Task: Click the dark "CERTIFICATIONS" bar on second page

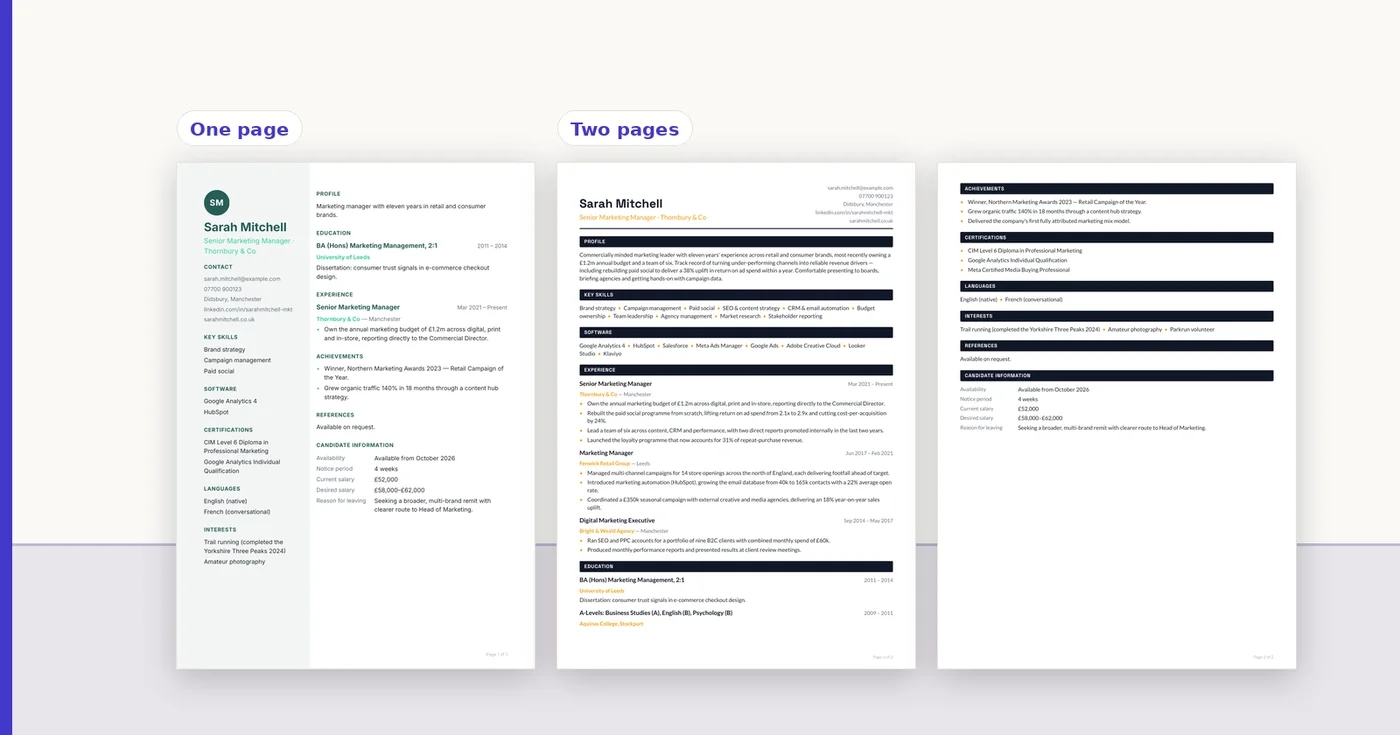Action: coord(1117,238)
